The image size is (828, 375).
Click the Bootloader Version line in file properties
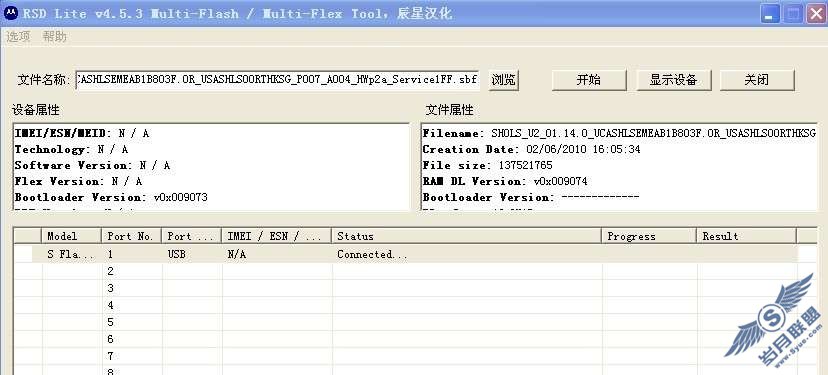(x=531, y=197)
